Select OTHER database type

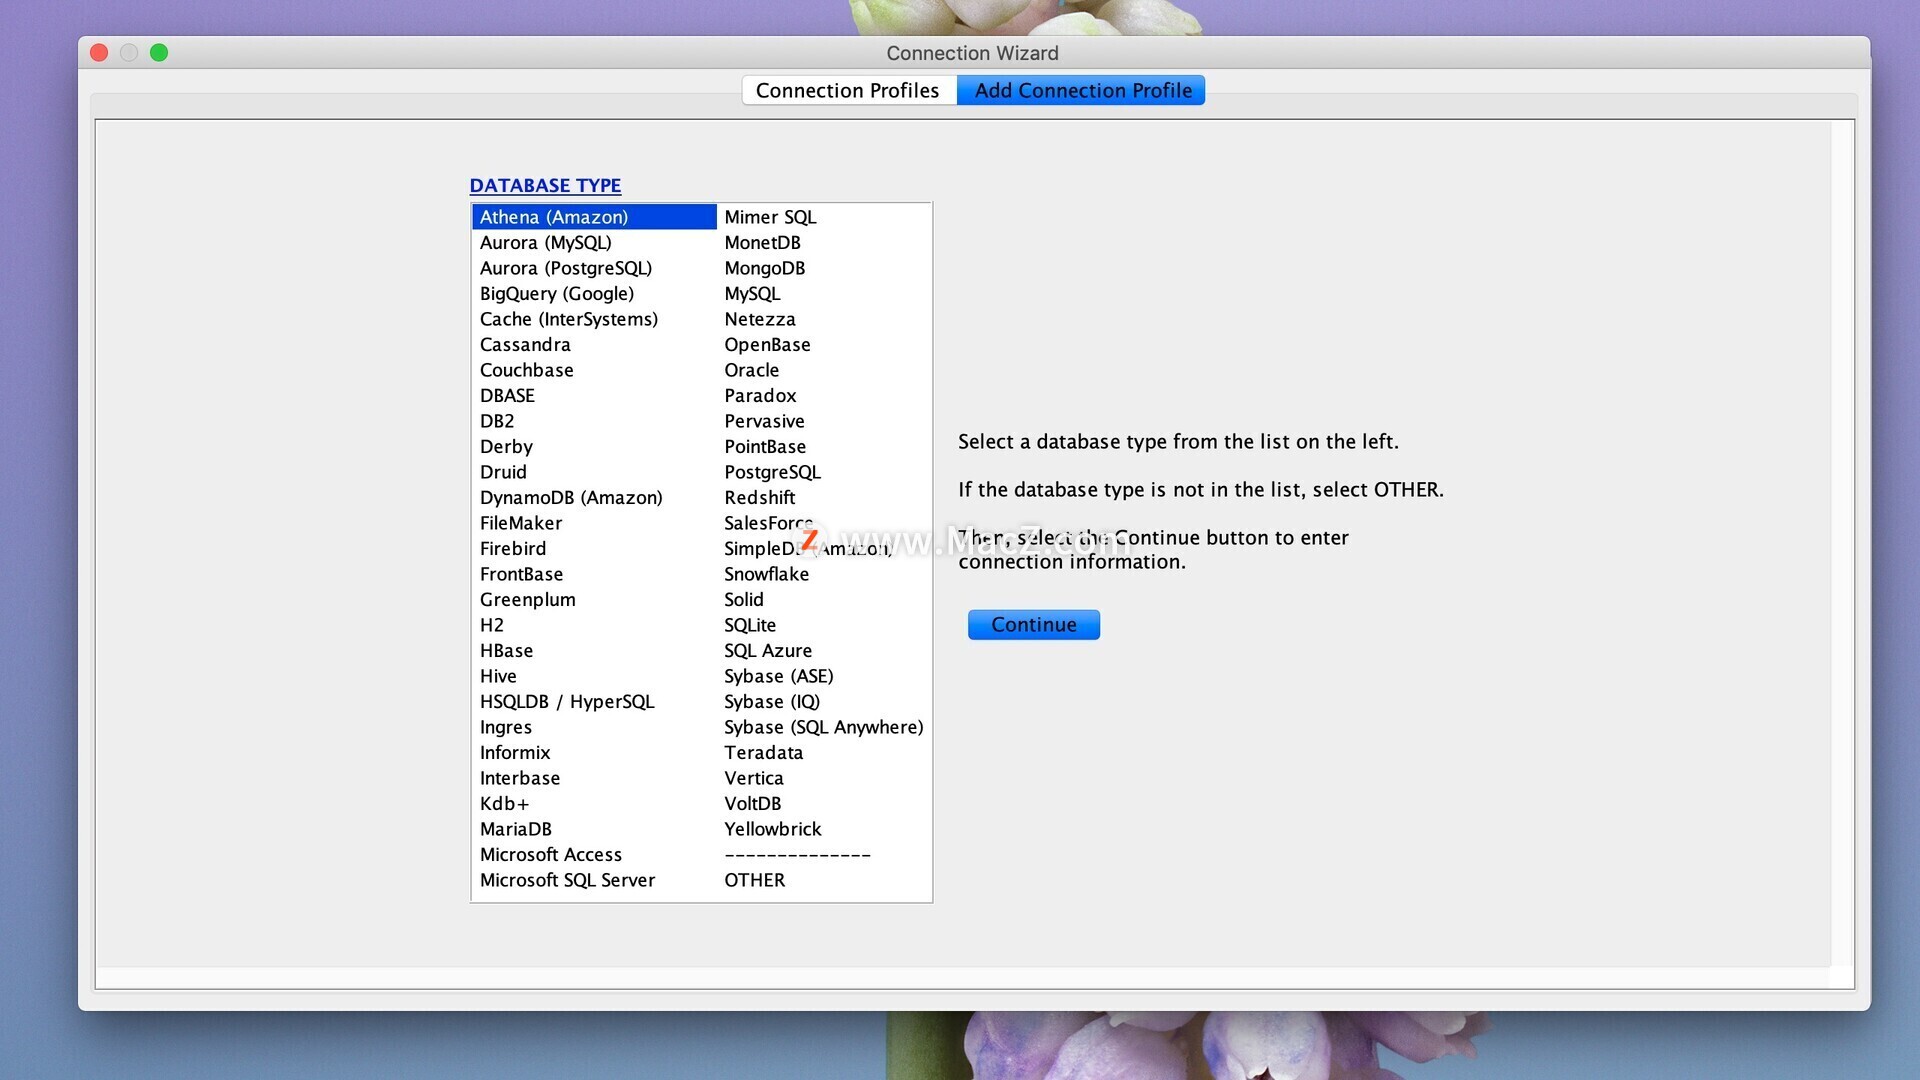pos(824,880)
